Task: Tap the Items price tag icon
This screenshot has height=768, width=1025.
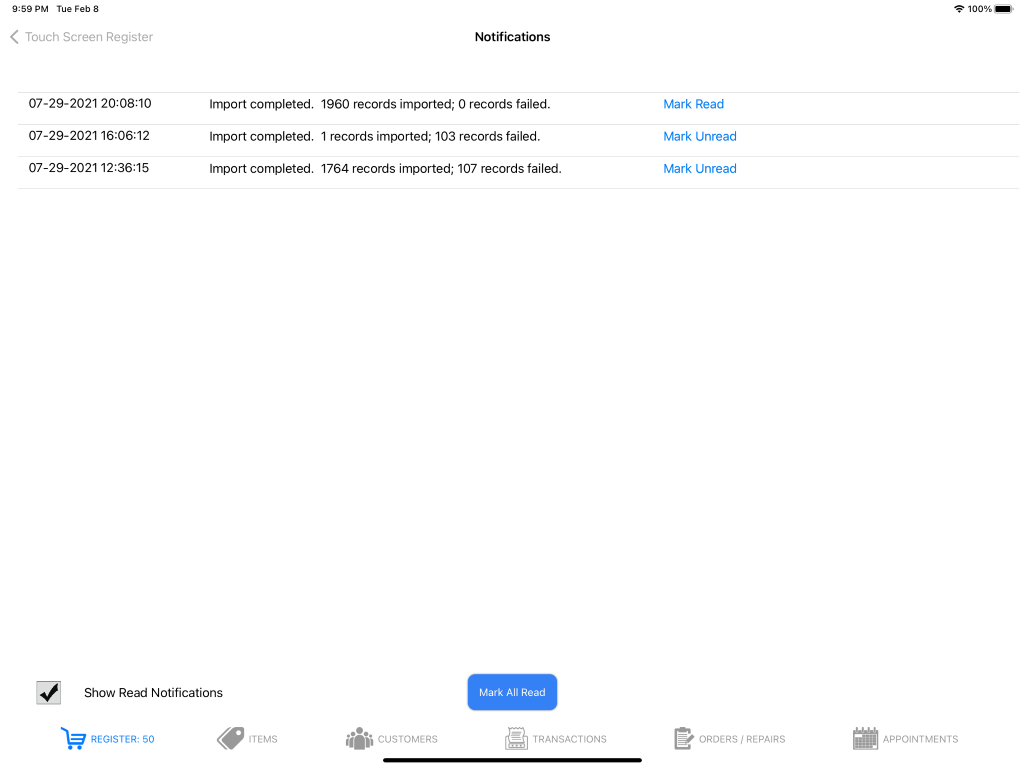Action: (230, 739)
